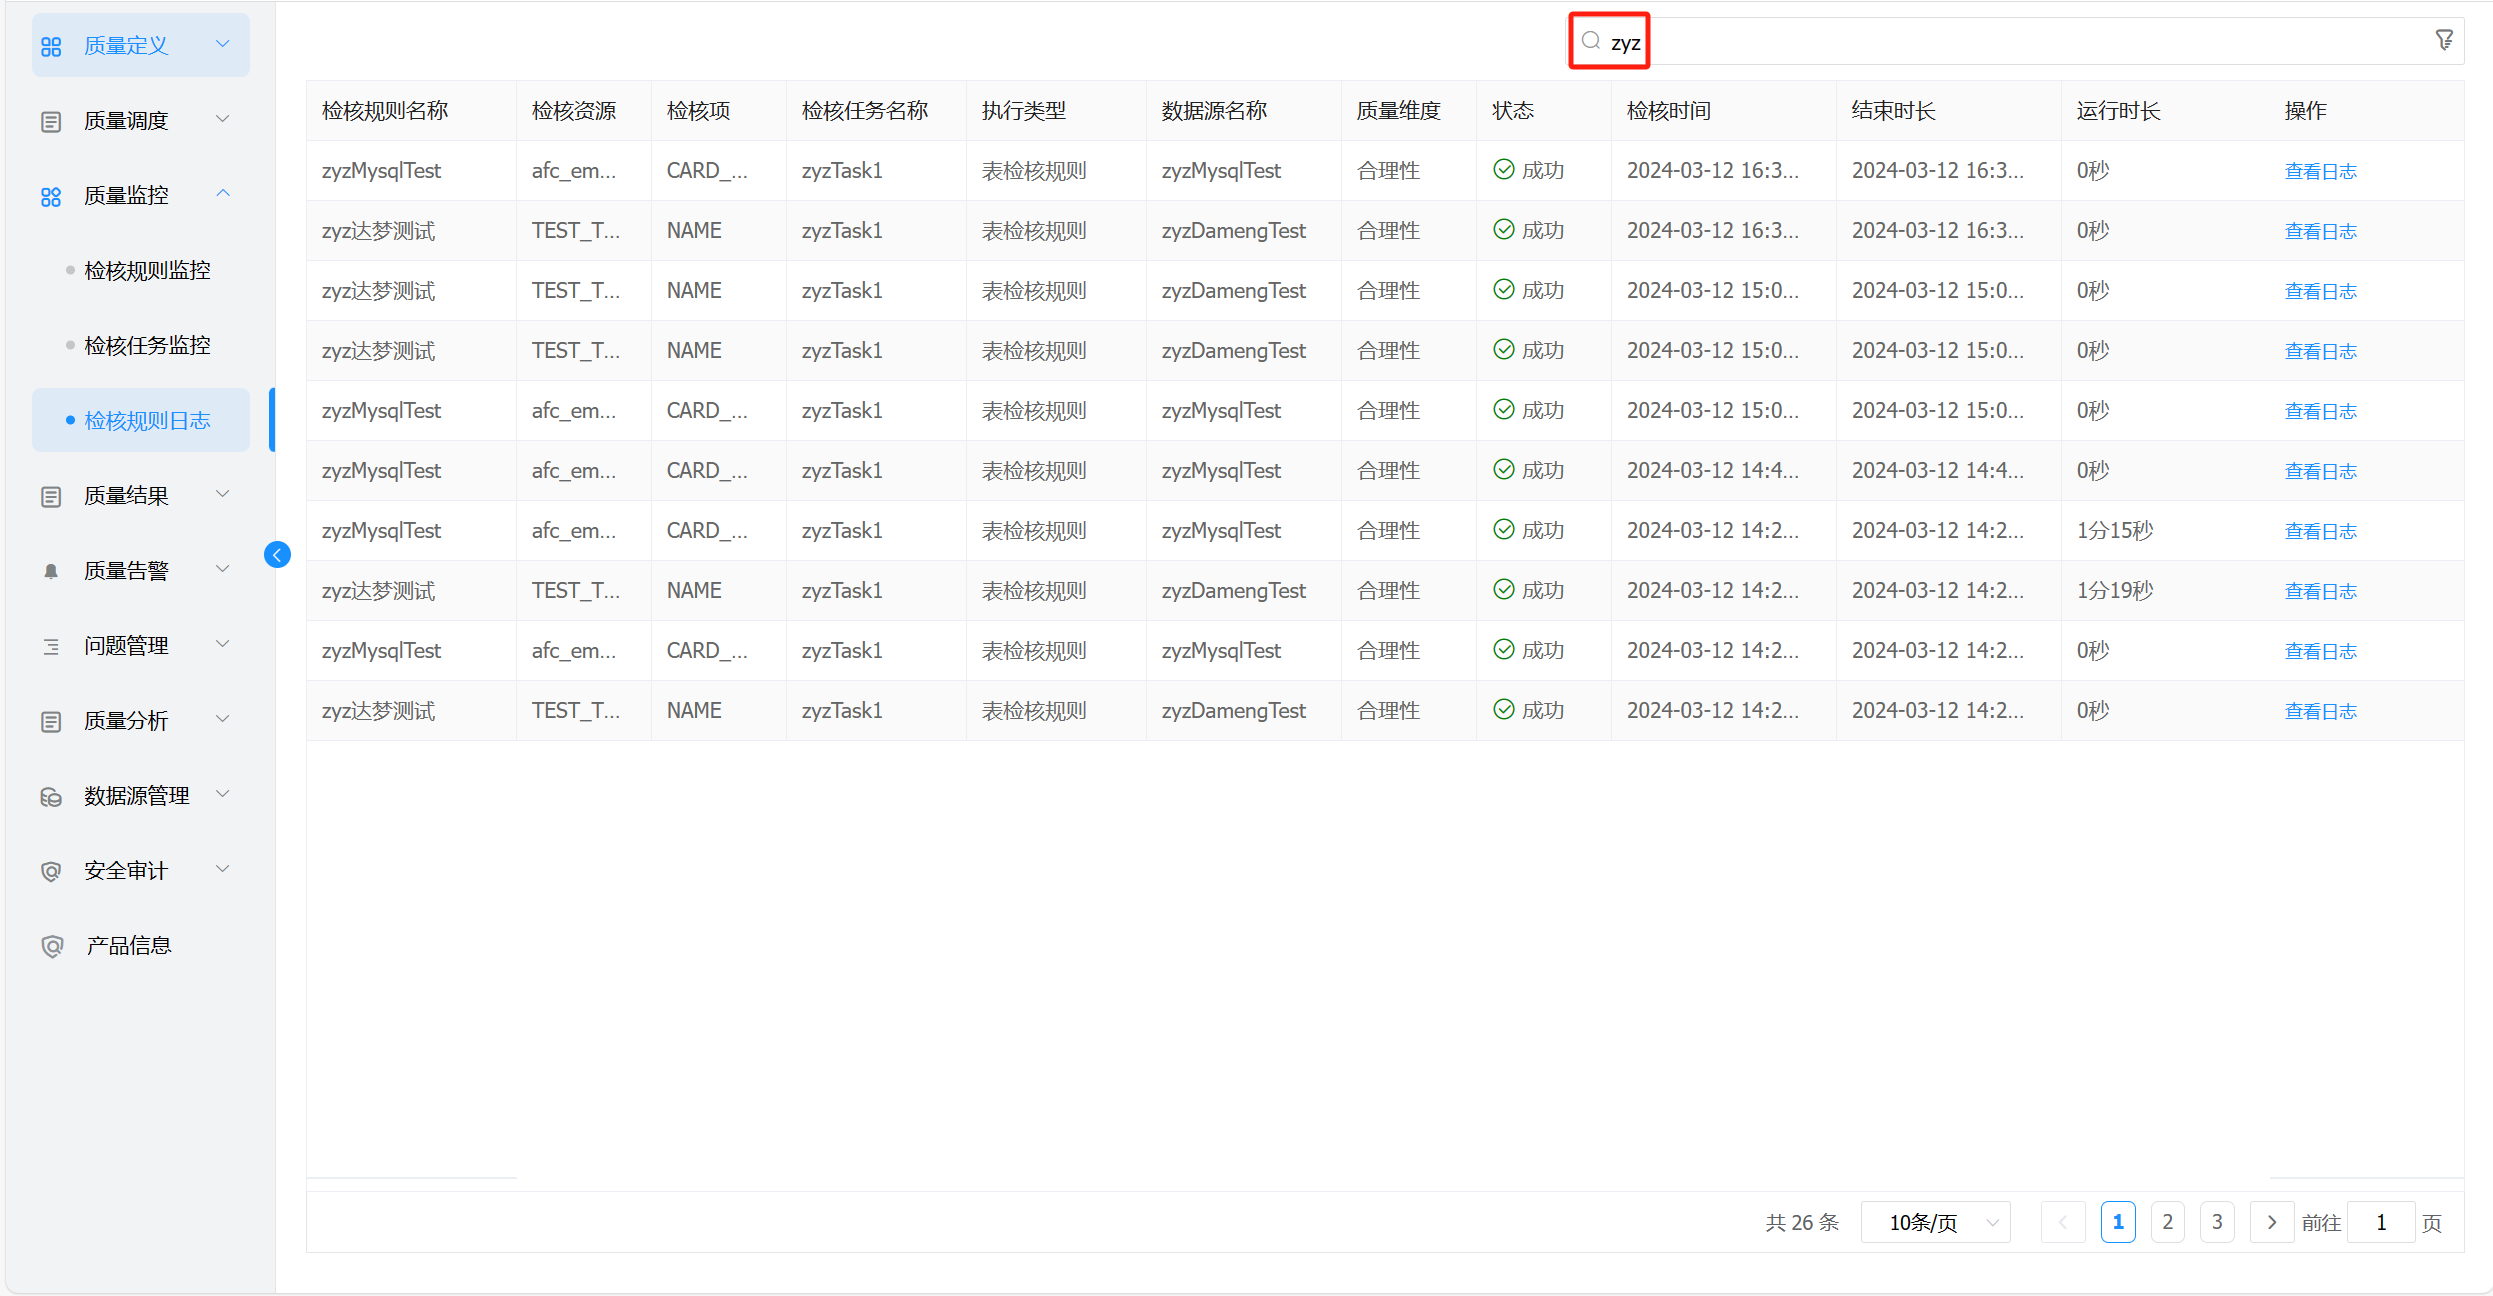Click the 安全审计 shield icon
2493x1296 pixels.
51,871
